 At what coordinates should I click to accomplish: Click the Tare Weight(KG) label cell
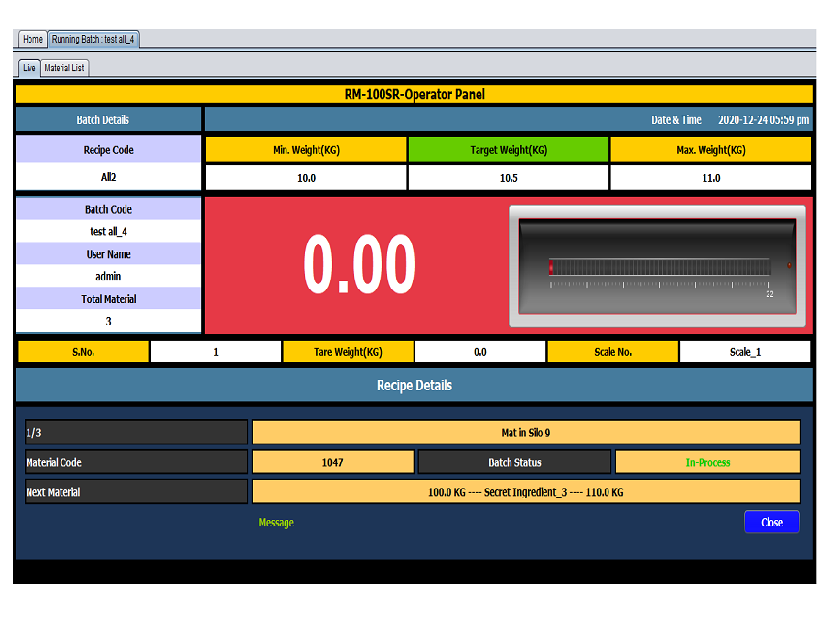click(x=348, y=351)
